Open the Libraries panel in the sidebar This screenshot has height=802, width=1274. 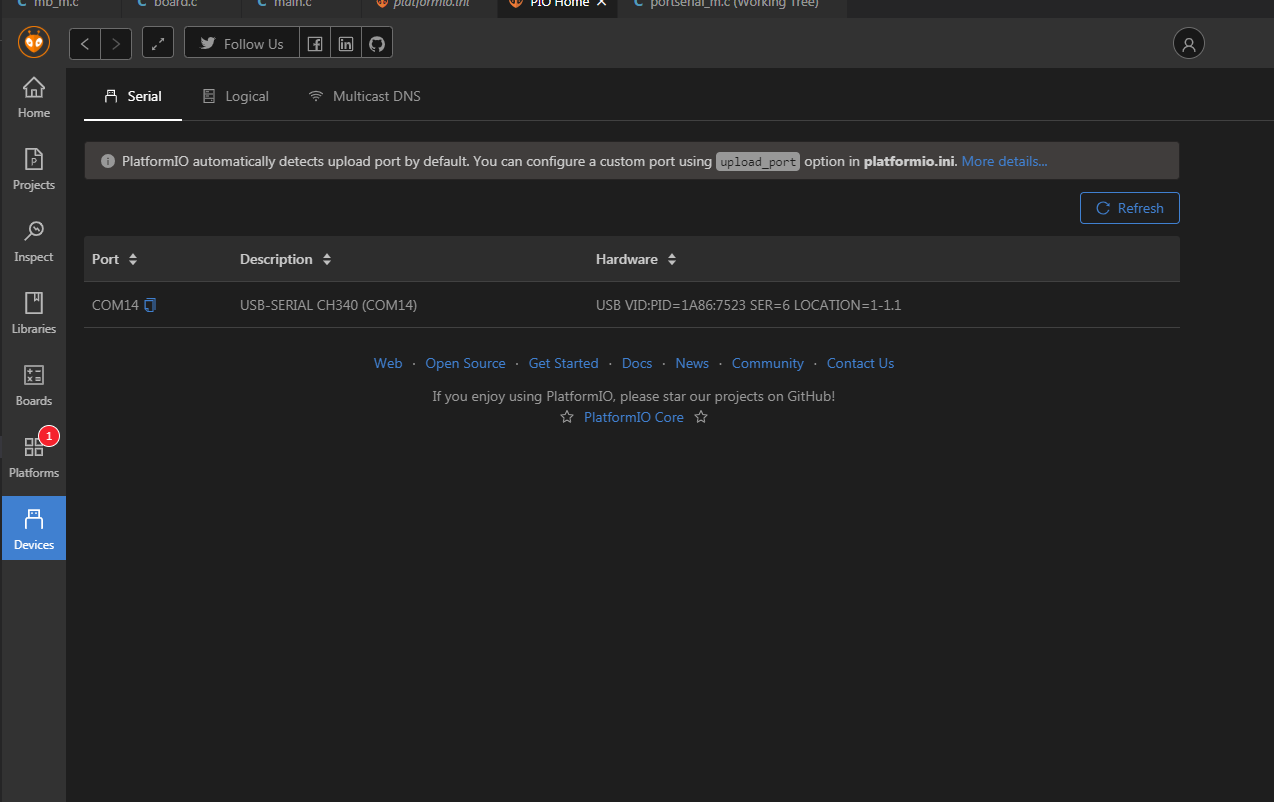point(33,314)
